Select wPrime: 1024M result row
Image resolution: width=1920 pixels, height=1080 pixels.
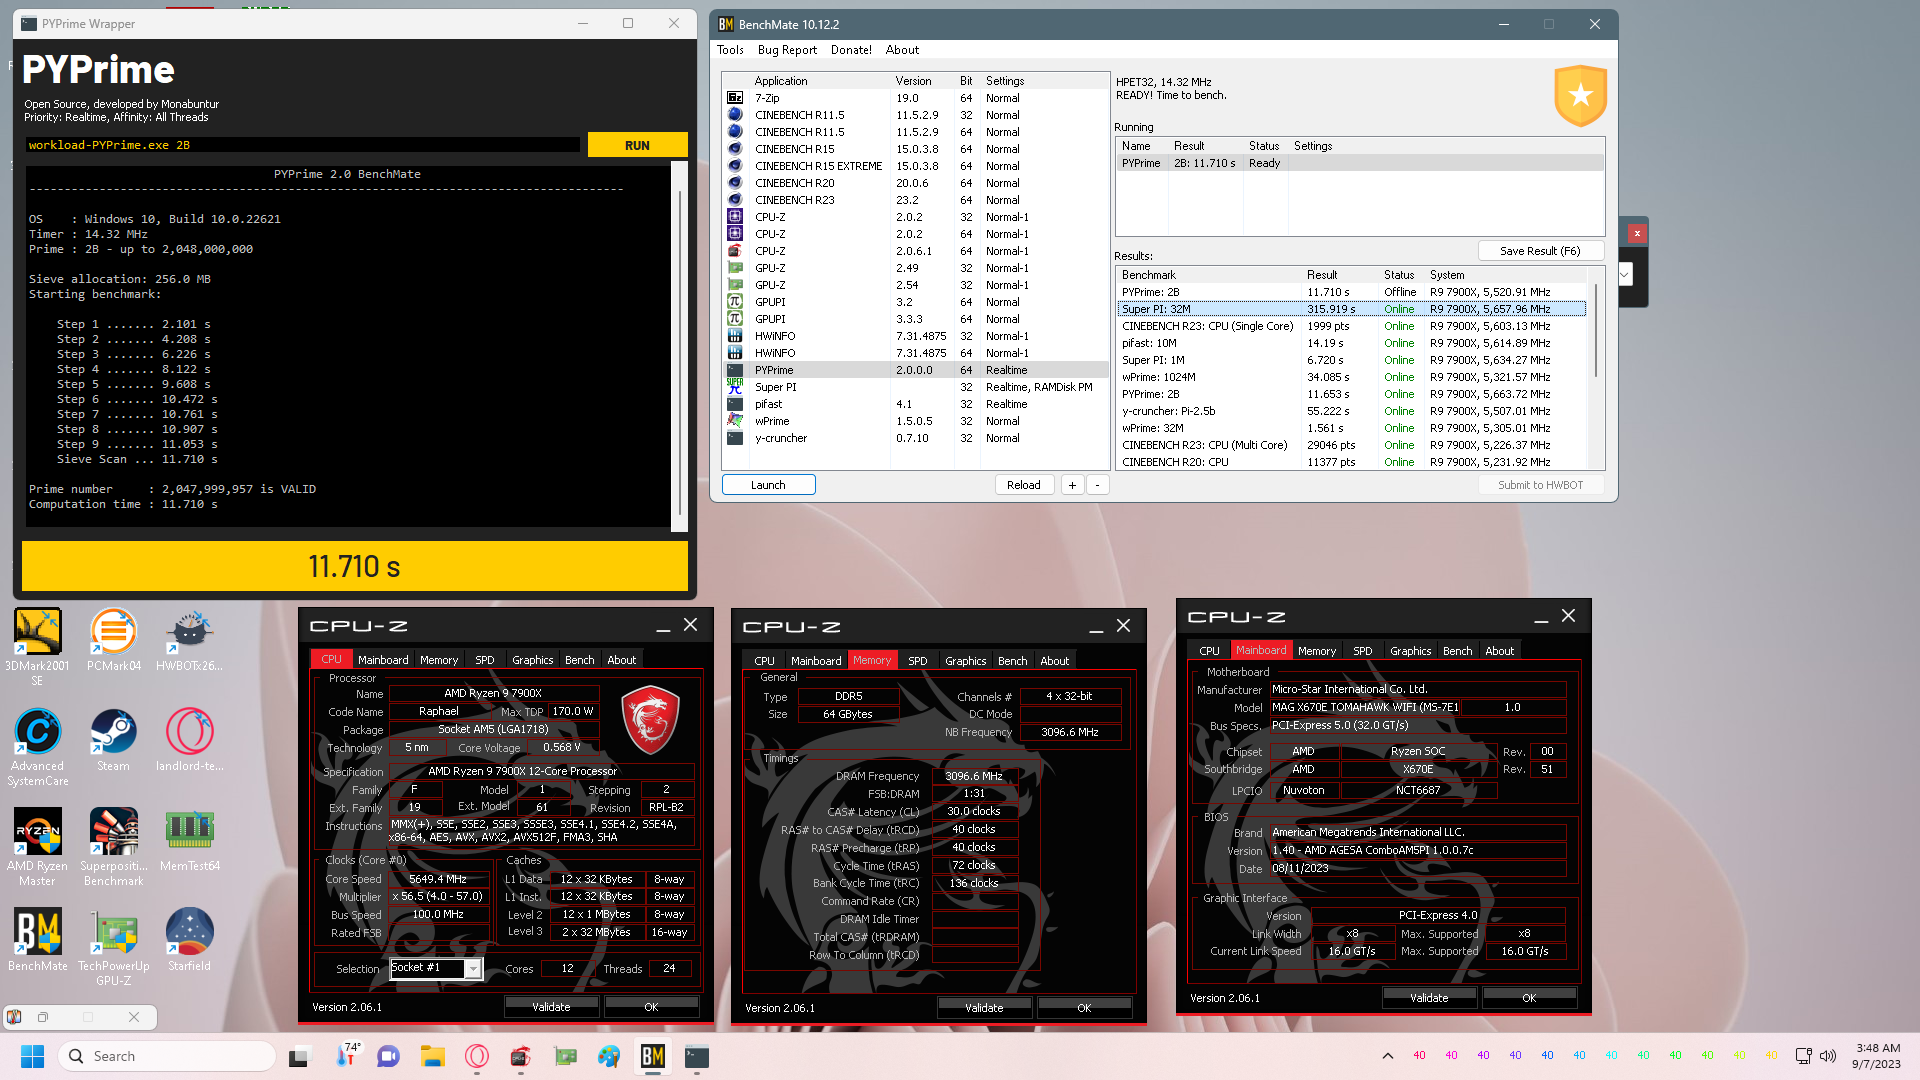(1352, 377)
